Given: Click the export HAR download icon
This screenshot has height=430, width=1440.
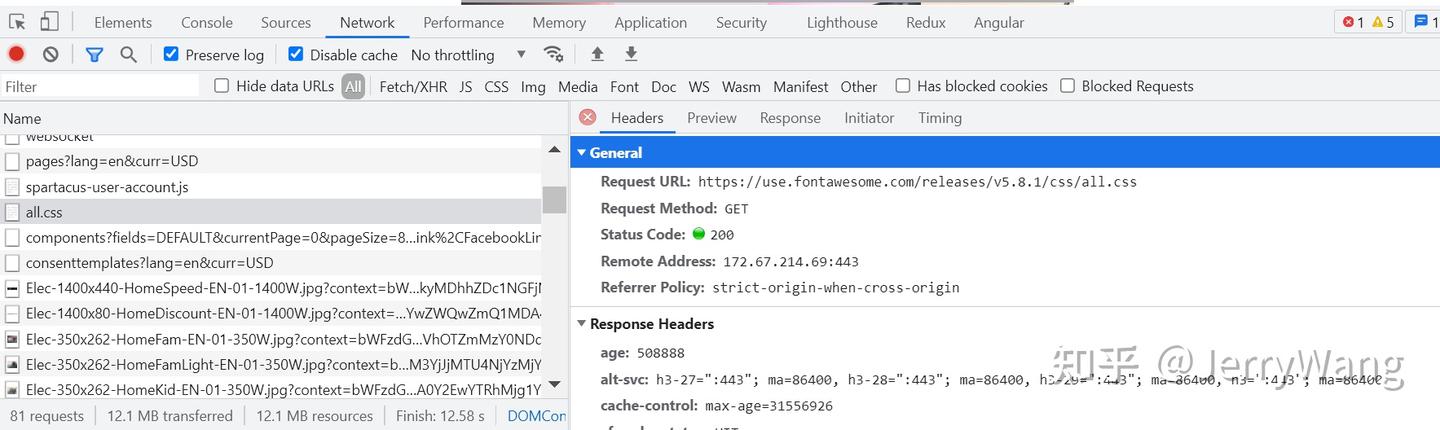Looking at the screenshot, I should click(631, 54).
